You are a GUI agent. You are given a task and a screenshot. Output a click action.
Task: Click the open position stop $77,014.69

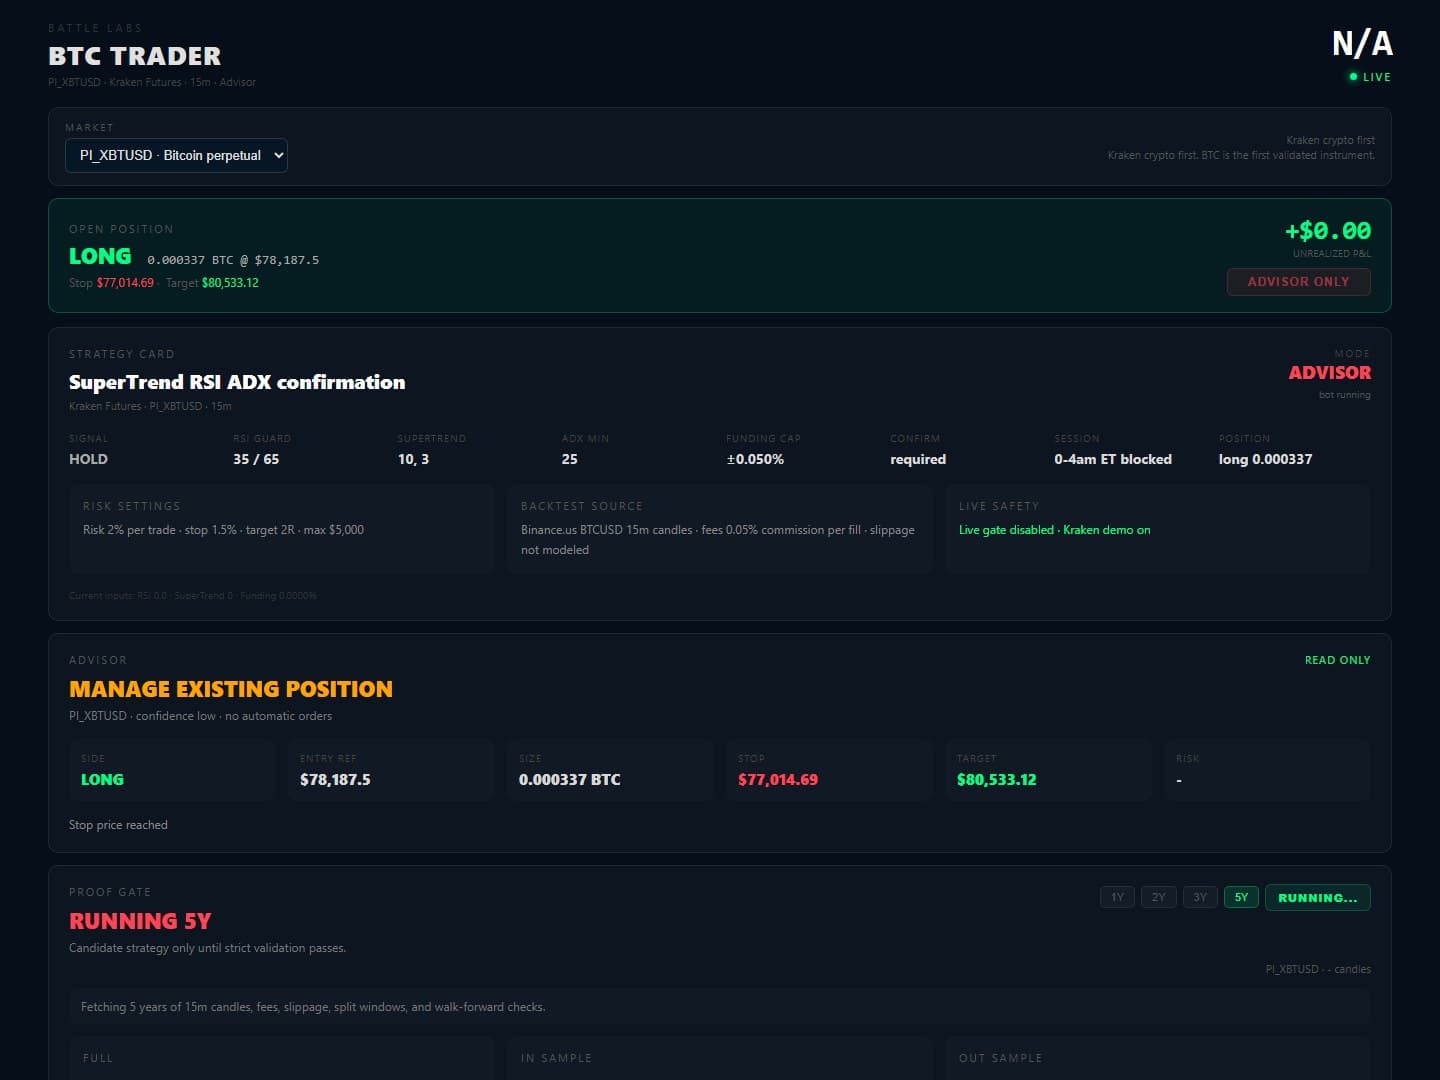125,283
